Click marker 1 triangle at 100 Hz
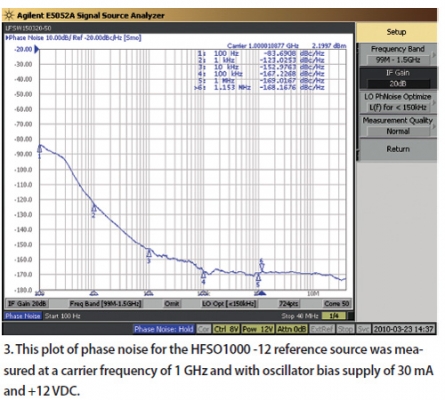 [40, 150]
